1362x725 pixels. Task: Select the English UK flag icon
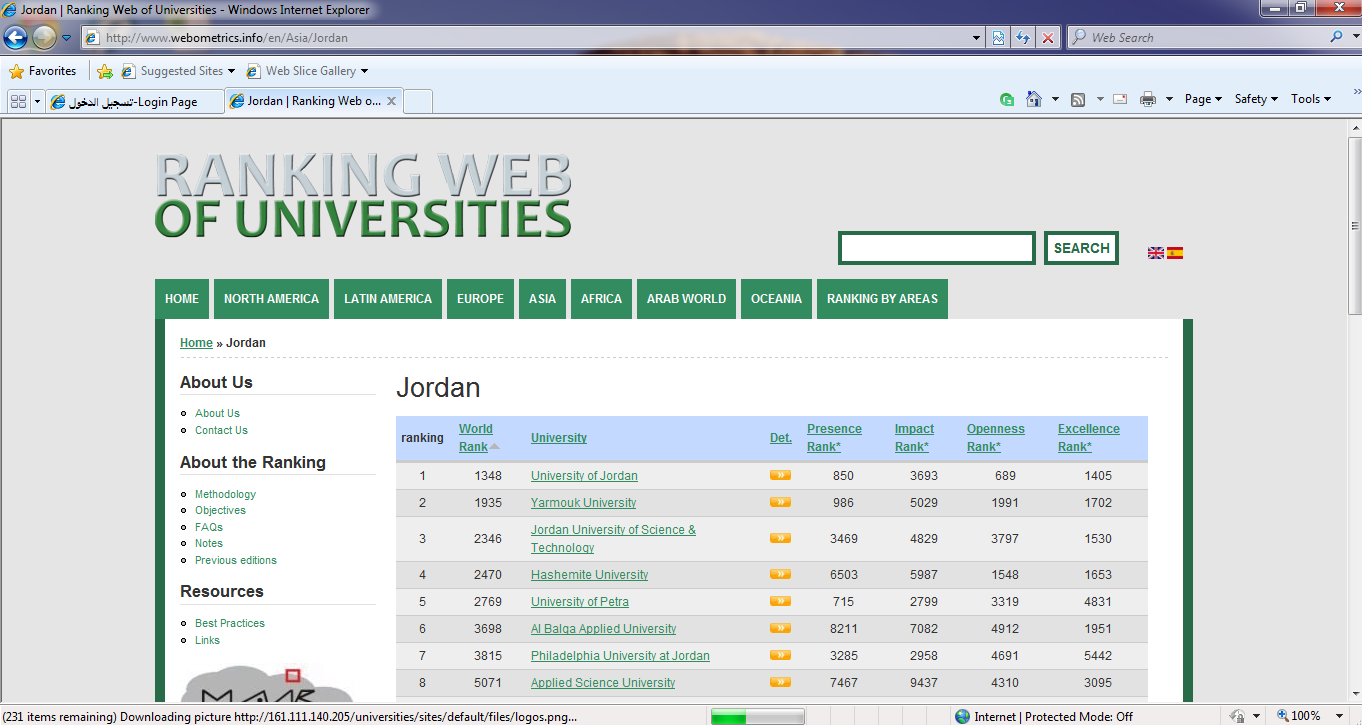pos(1156,253)
